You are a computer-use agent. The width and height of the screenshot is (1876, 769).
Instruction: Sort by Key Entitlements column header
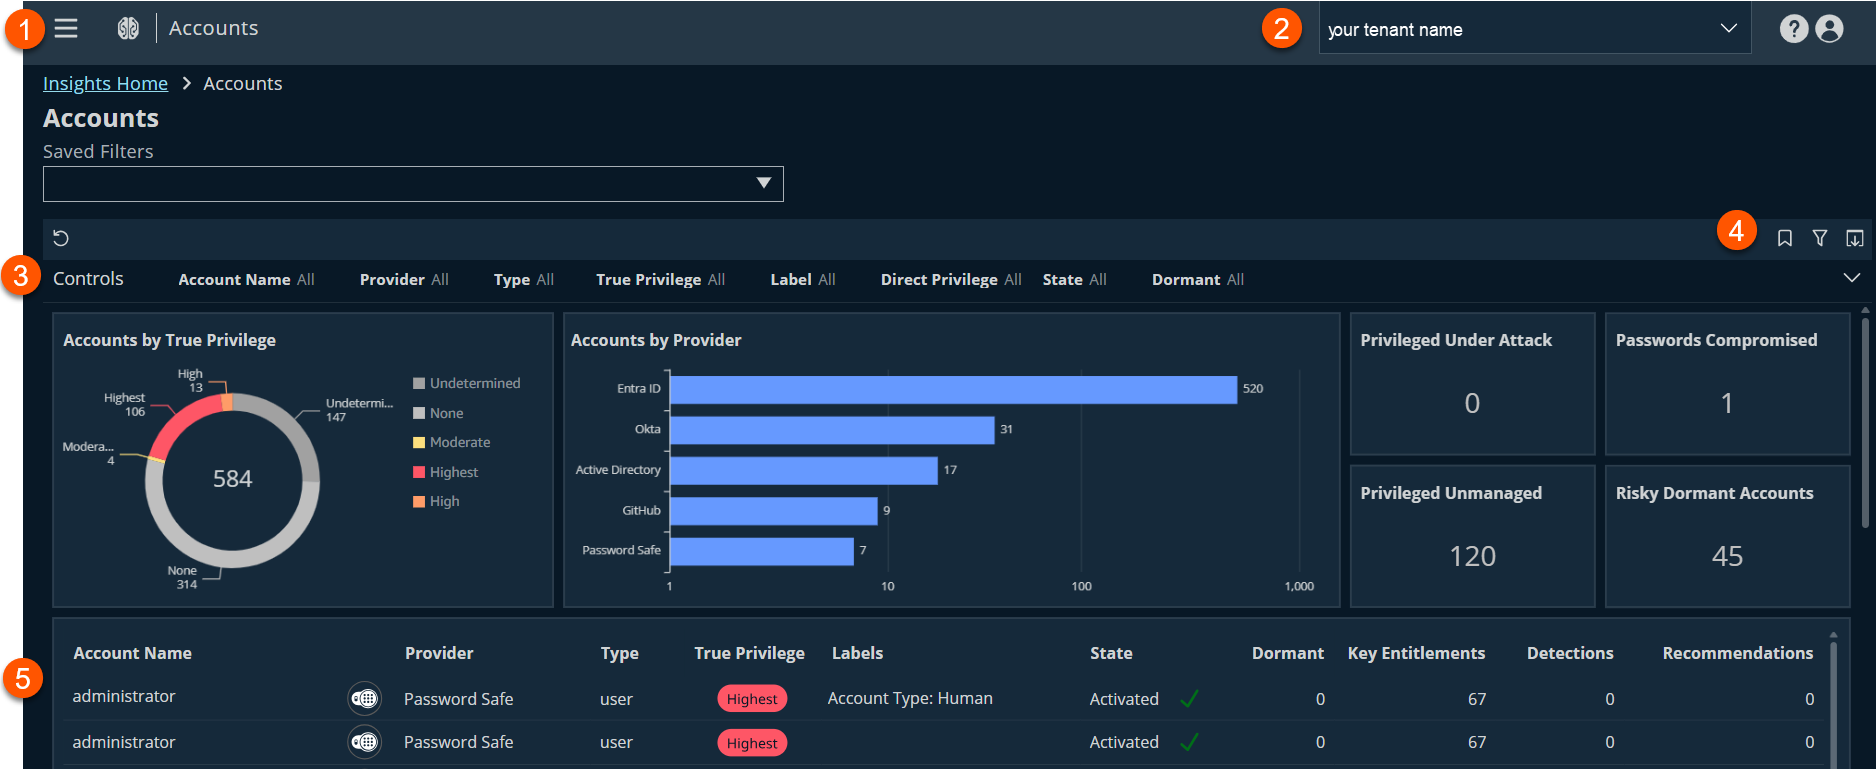click(x=1416, y=653)
